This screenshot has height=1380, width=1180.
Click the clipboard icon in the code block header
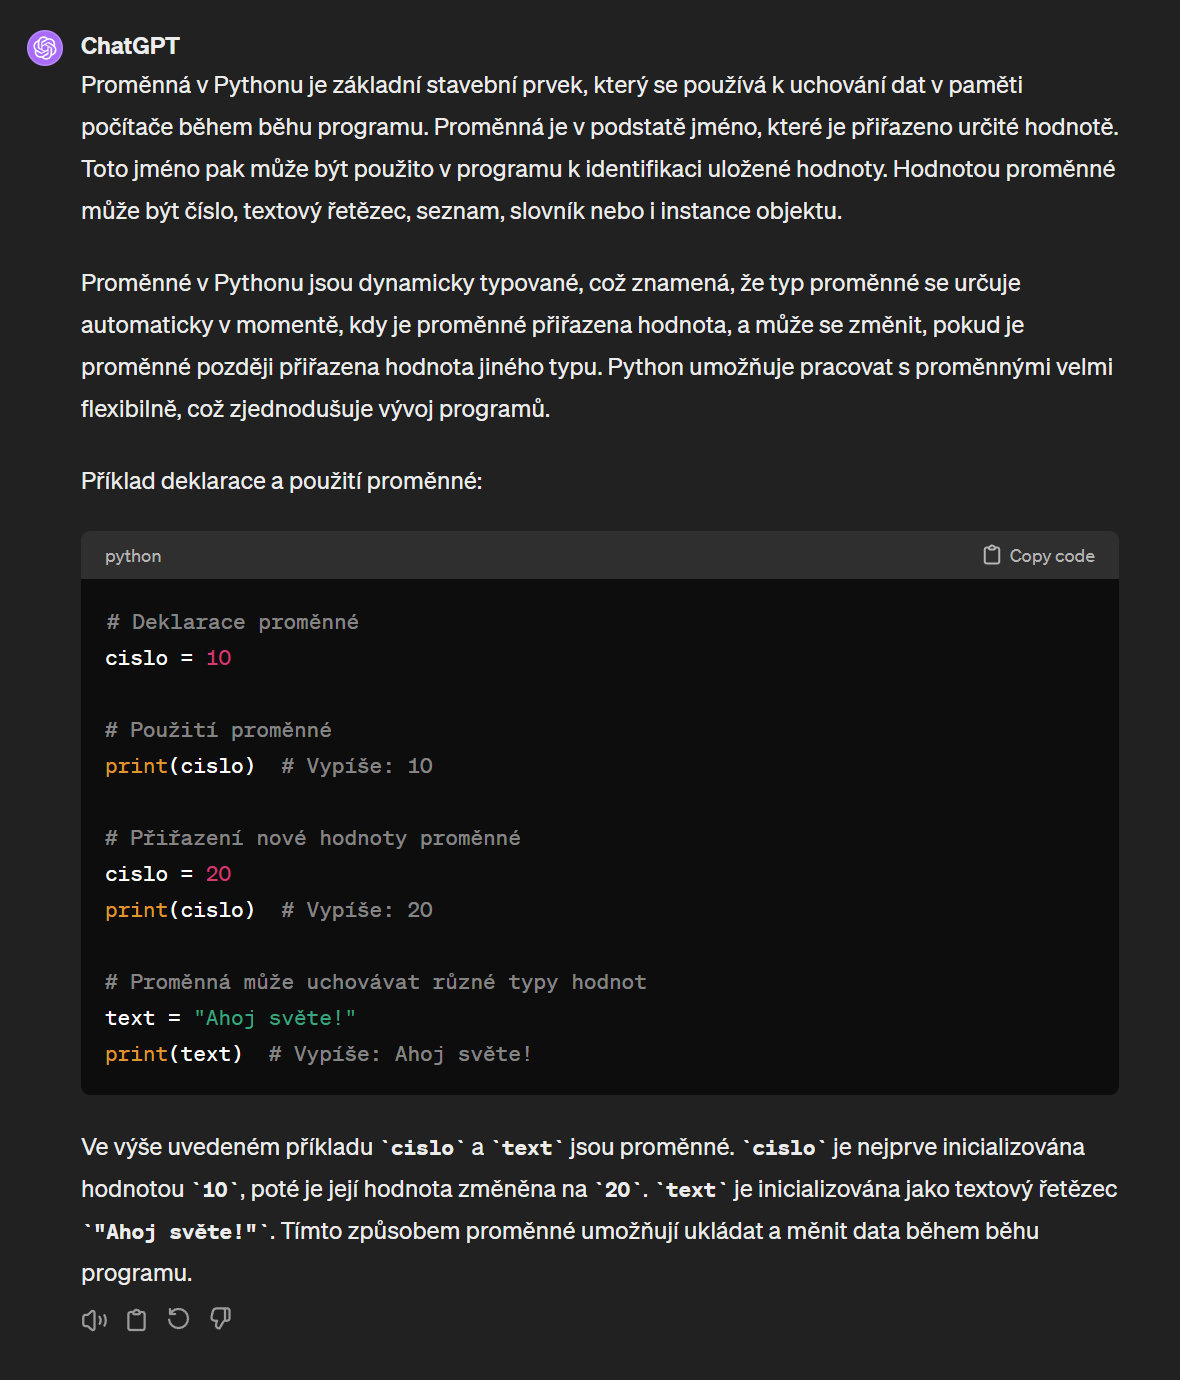[x=991, y=555]
